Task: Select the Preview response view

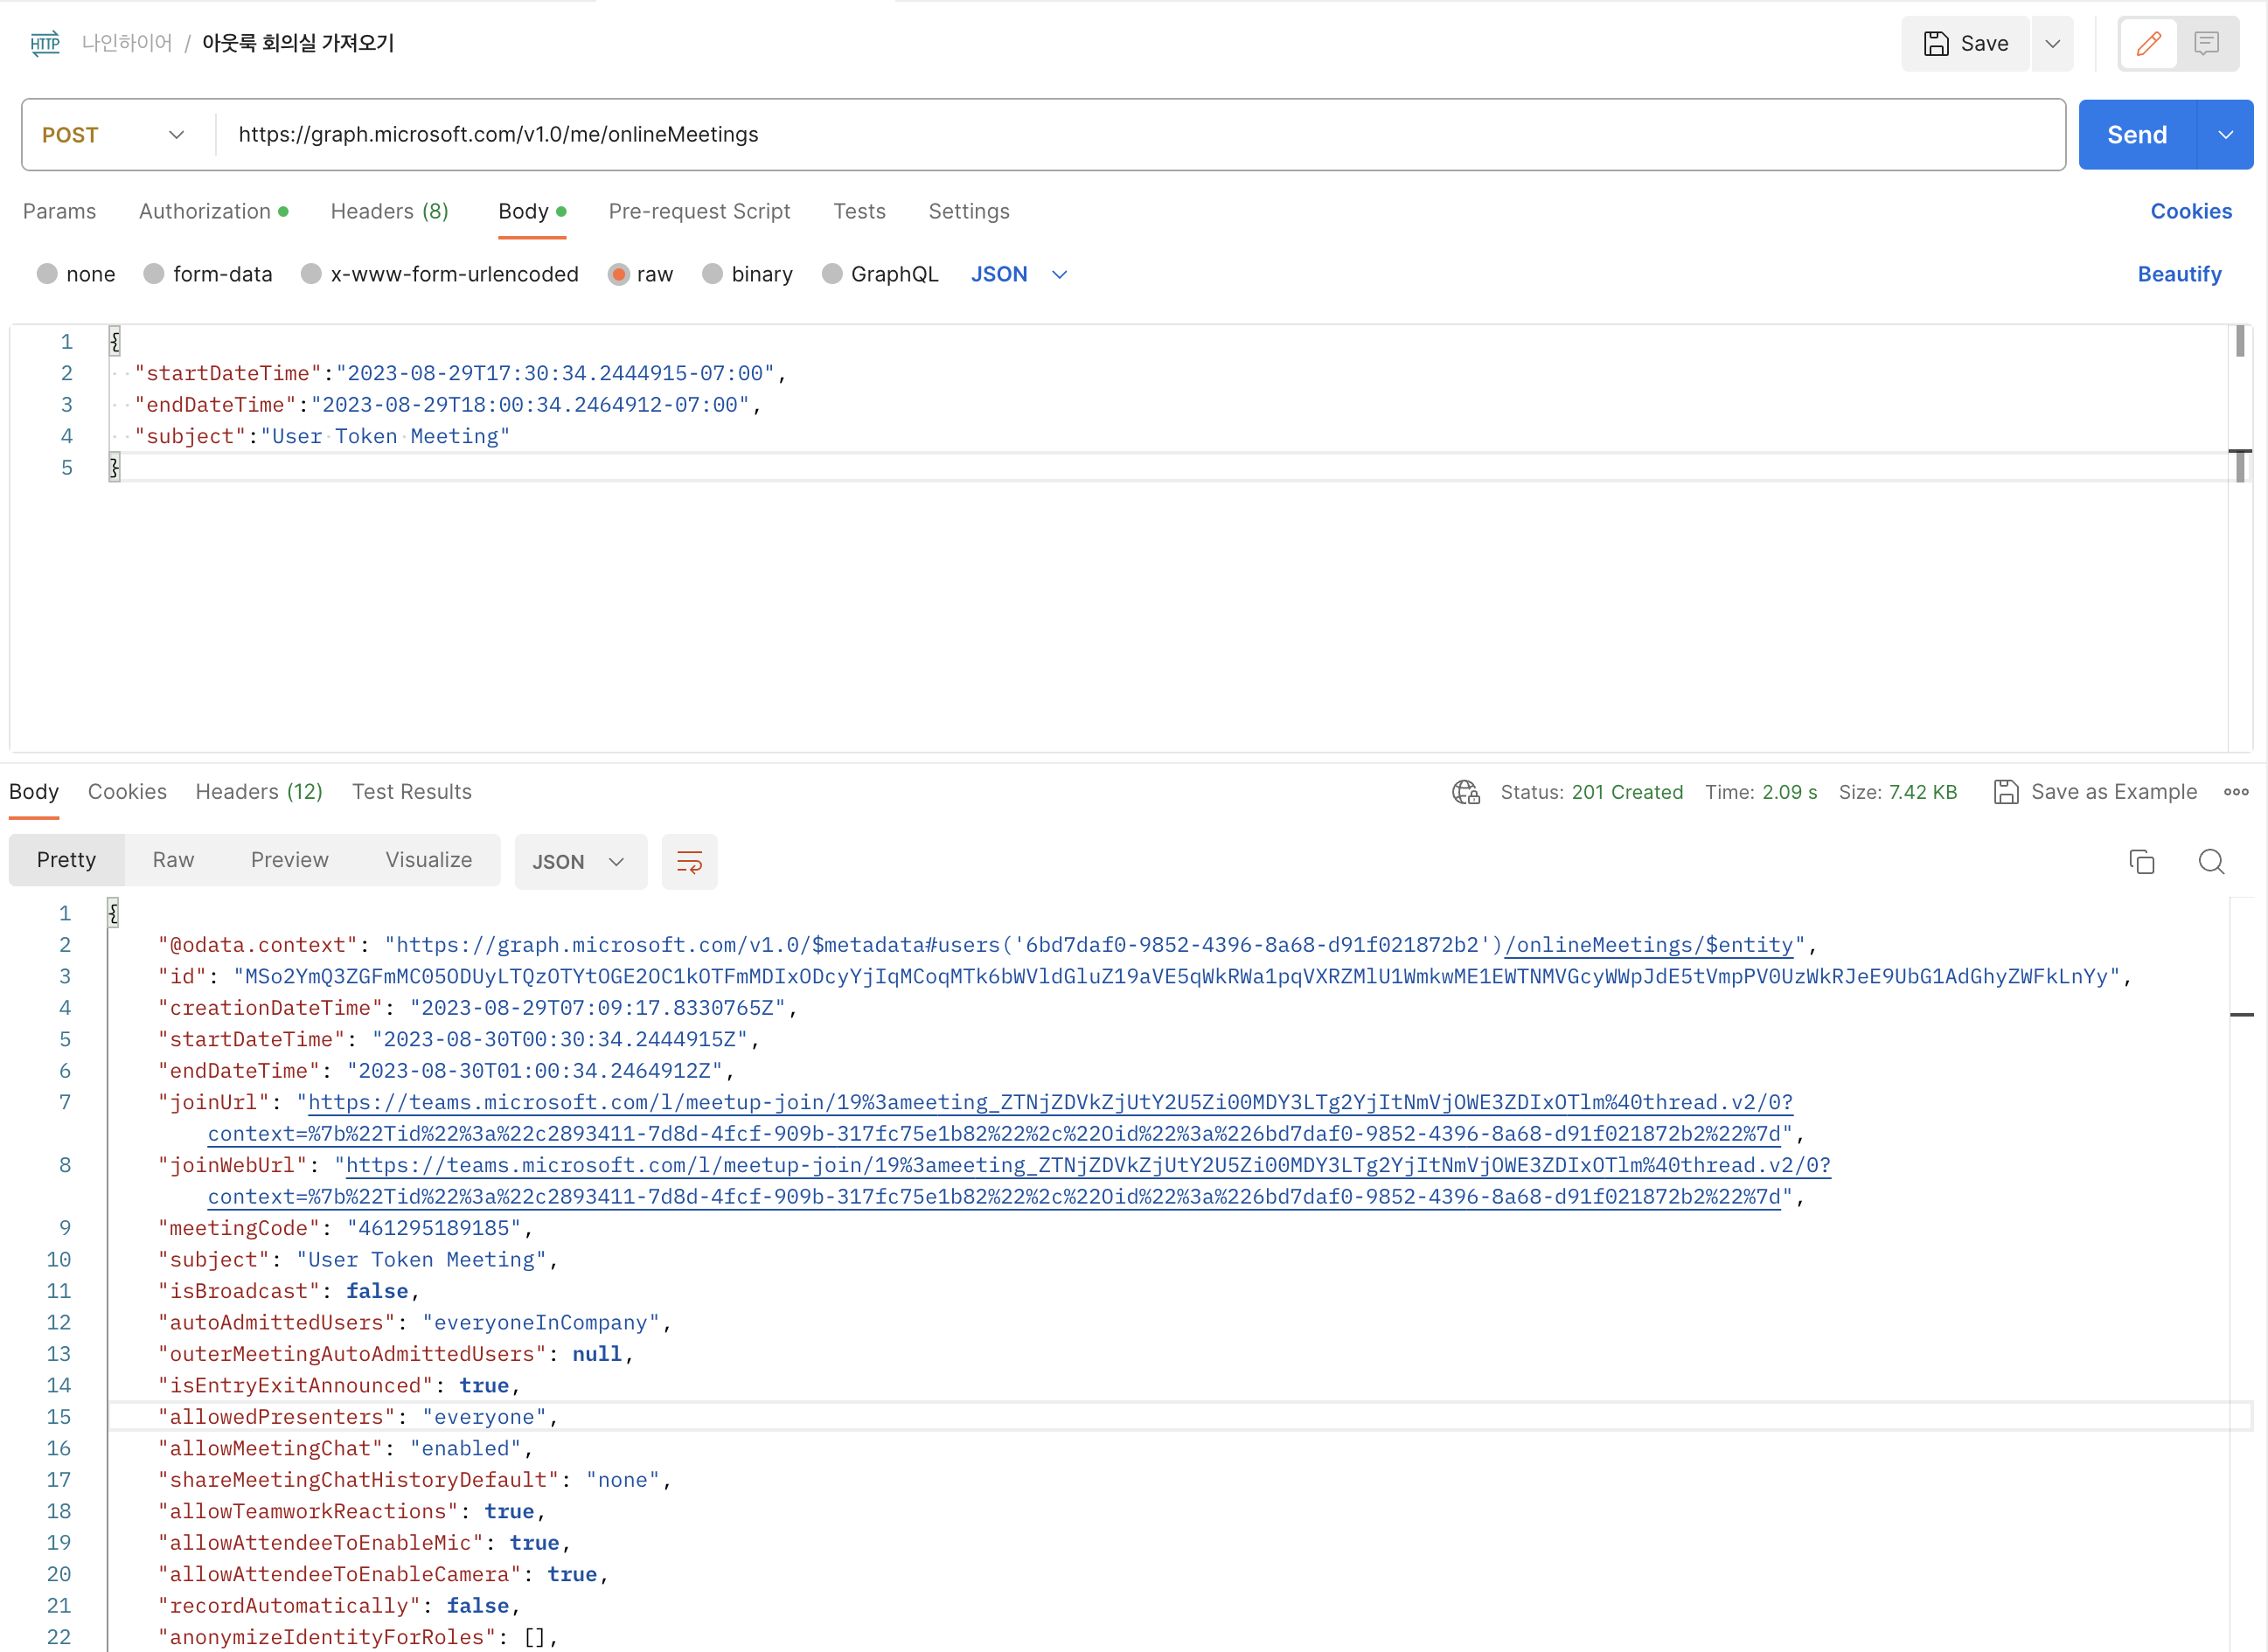Action: click(289, 860)
